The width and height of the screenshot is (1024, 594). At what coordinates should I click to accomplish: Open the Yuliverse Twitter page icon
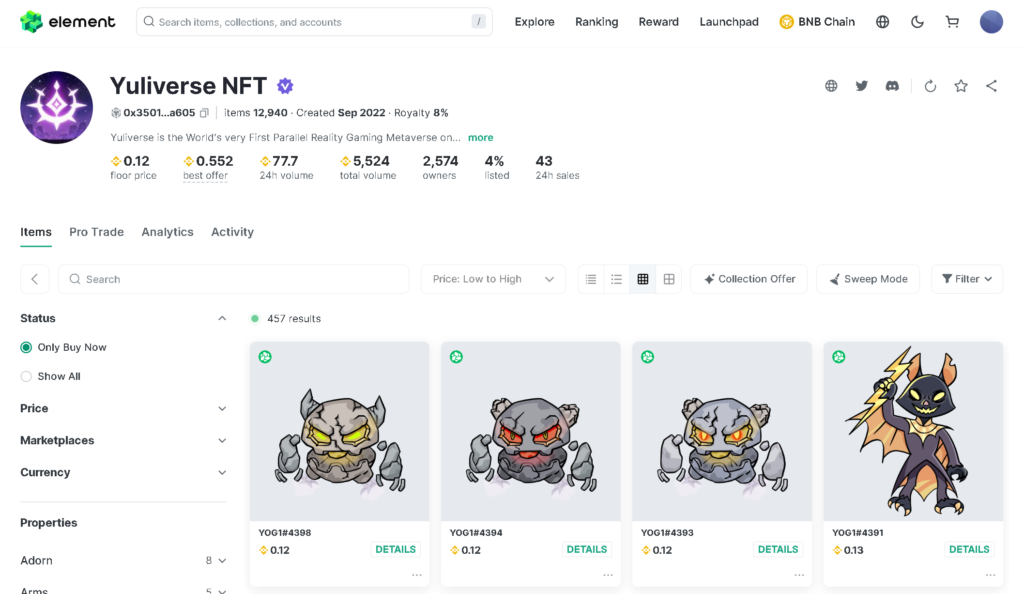click(x=861, y=86)
